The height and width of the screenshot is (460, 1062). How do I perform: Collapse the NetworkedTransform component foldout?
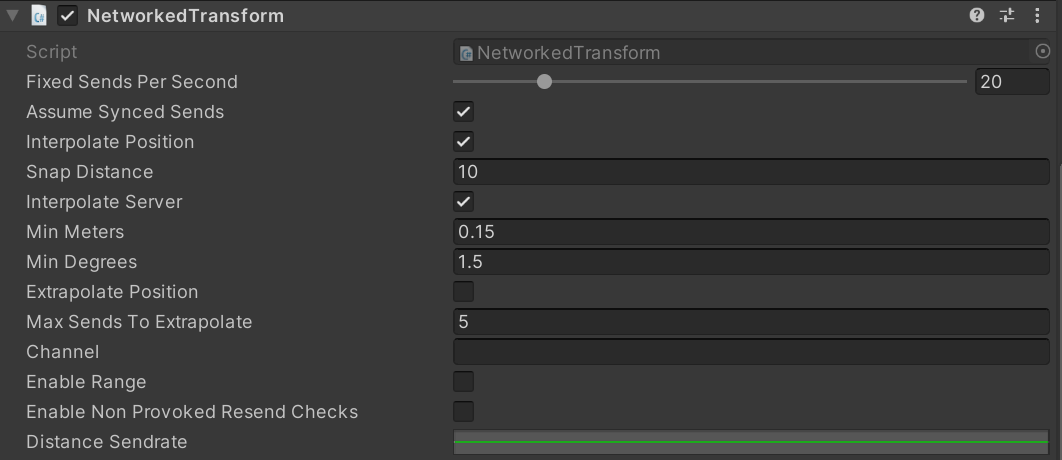tap(12, 16)
